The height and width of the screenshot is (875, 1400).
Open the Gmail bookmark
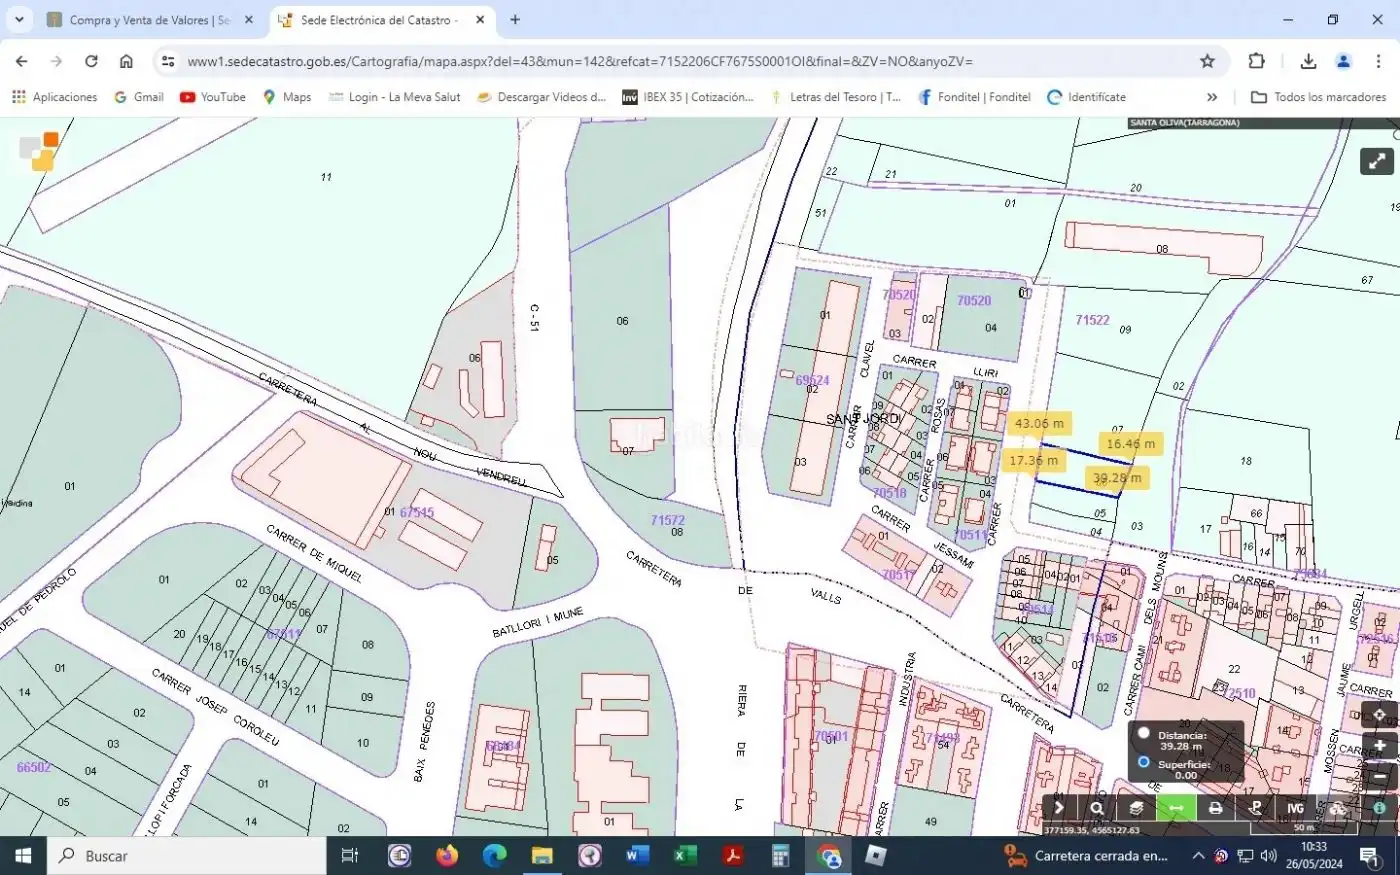click(x=139, y=97)
